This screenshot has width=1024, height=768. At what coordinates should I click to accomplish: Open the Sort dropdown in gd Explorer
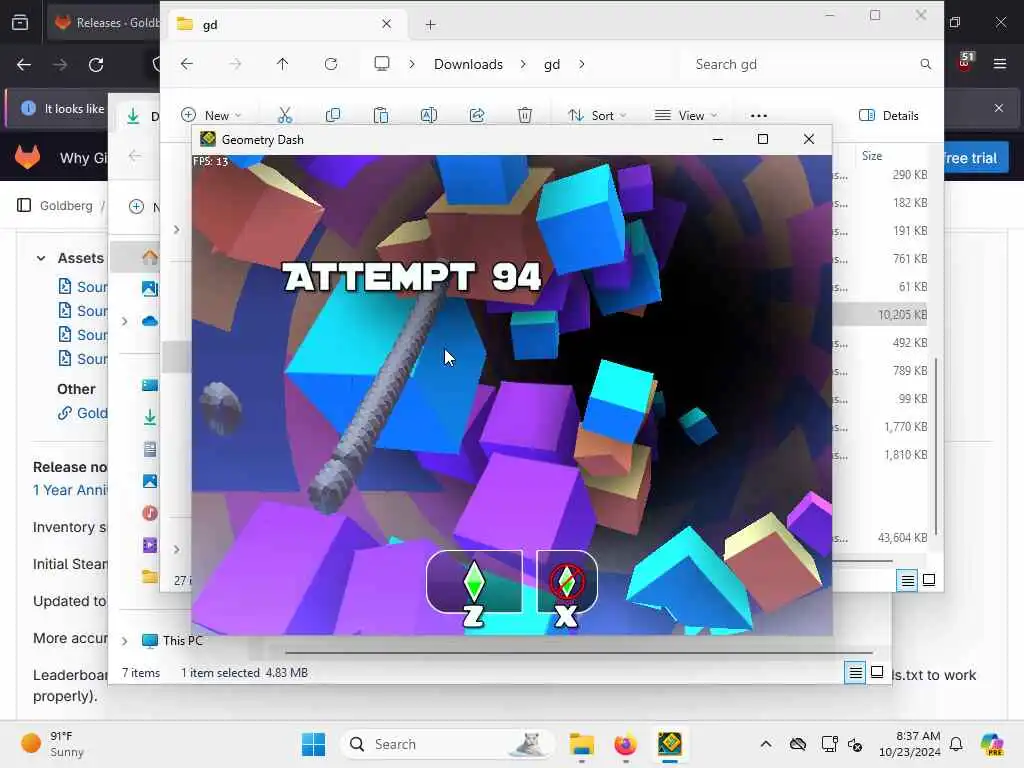pos(597,116)
